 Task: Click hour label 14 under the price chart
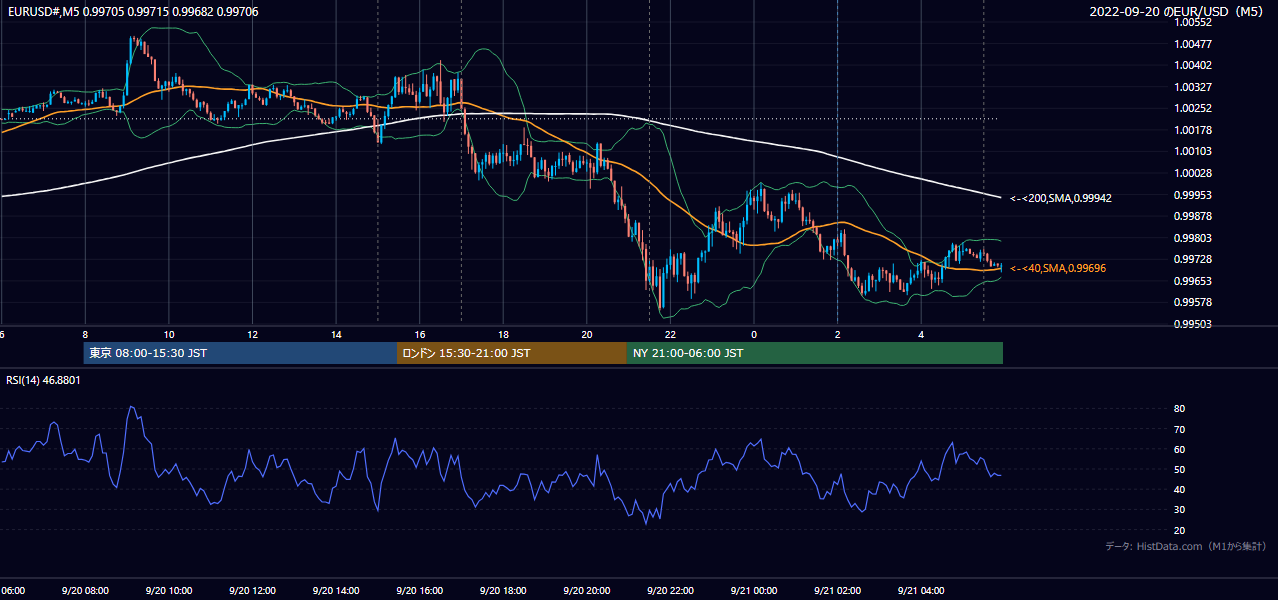pos(336,334)
